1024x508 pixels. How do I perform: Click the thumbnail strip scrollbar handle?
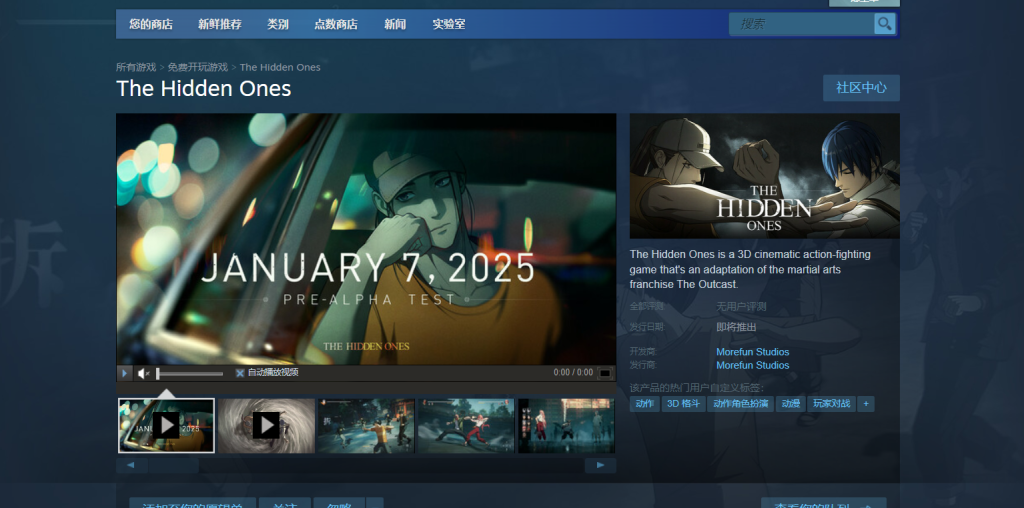pyautogui.click(x=173, y=466)
